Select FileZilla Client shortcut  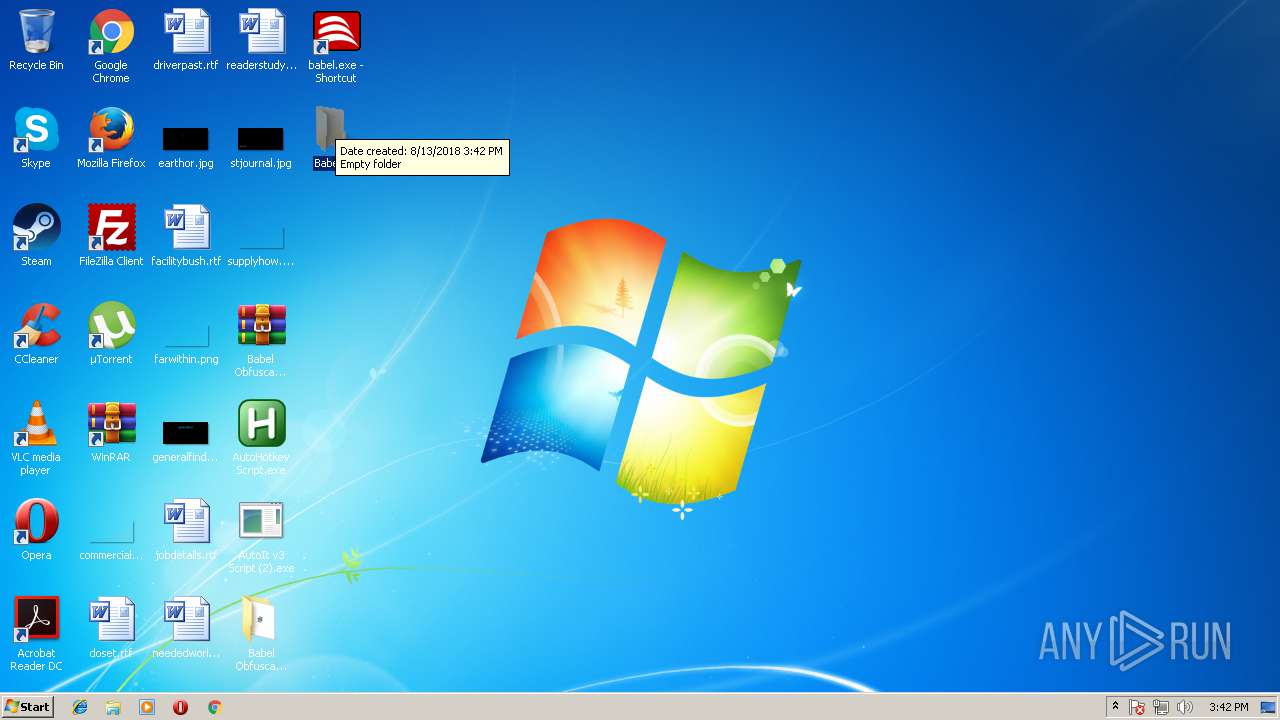pyautogui.click(x=111, y=229)
